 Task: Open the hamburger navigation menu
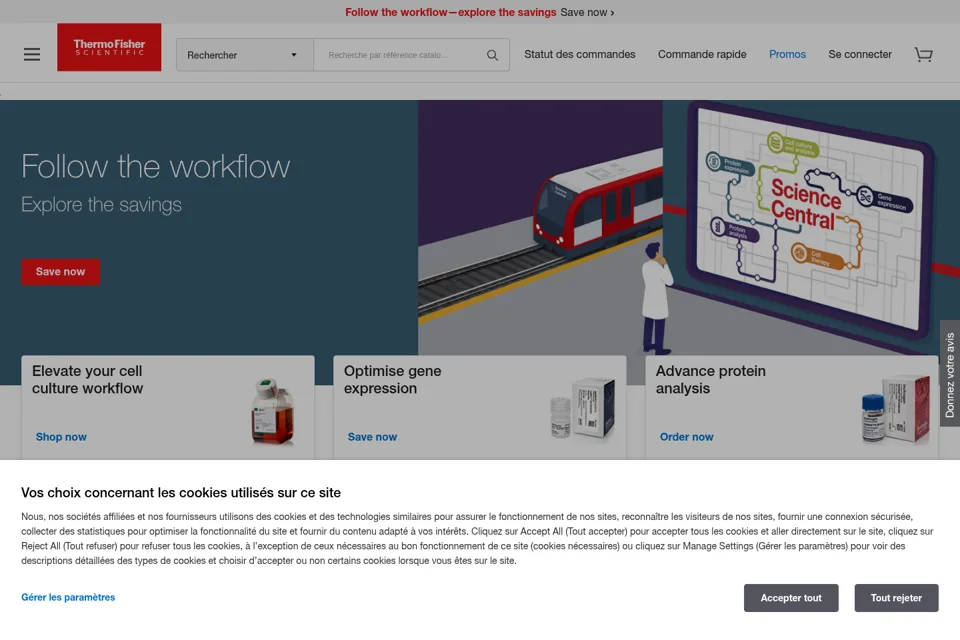tap(32, 55)
